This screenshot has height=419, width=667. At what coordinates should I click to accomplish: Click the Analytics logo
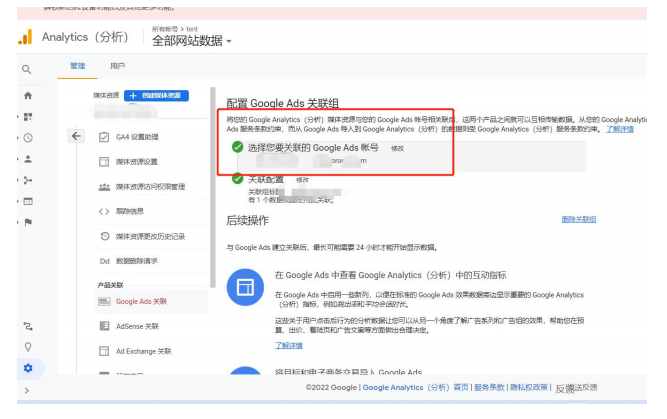(x=26, y=37)
